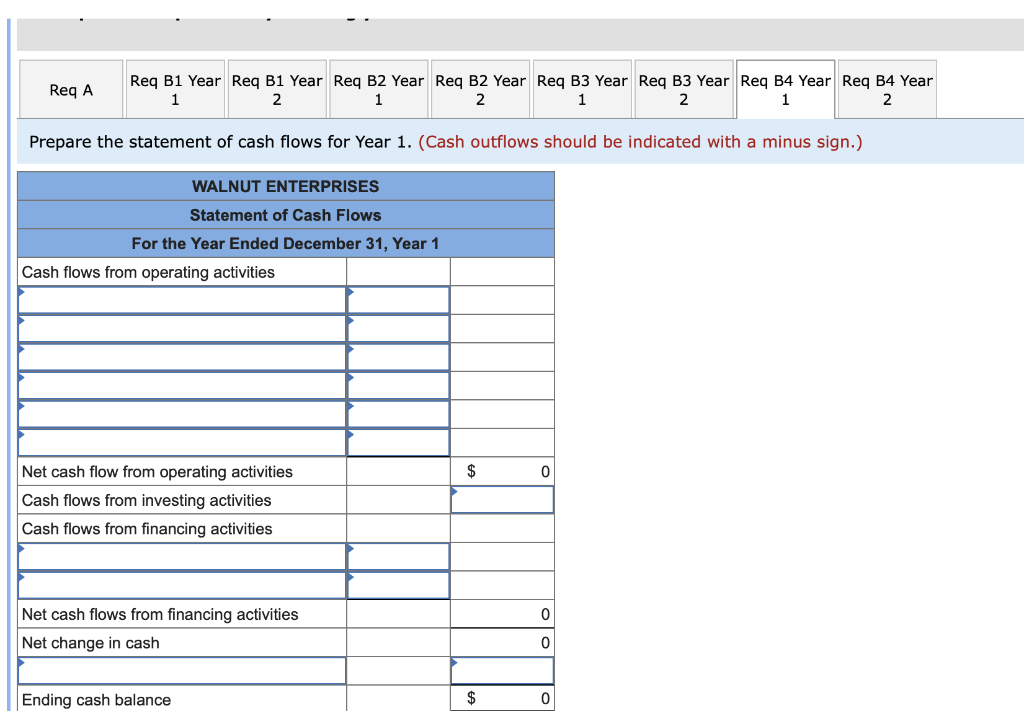
Task: Click the WALNUT ENTERPRISES header
Action: 285,187
